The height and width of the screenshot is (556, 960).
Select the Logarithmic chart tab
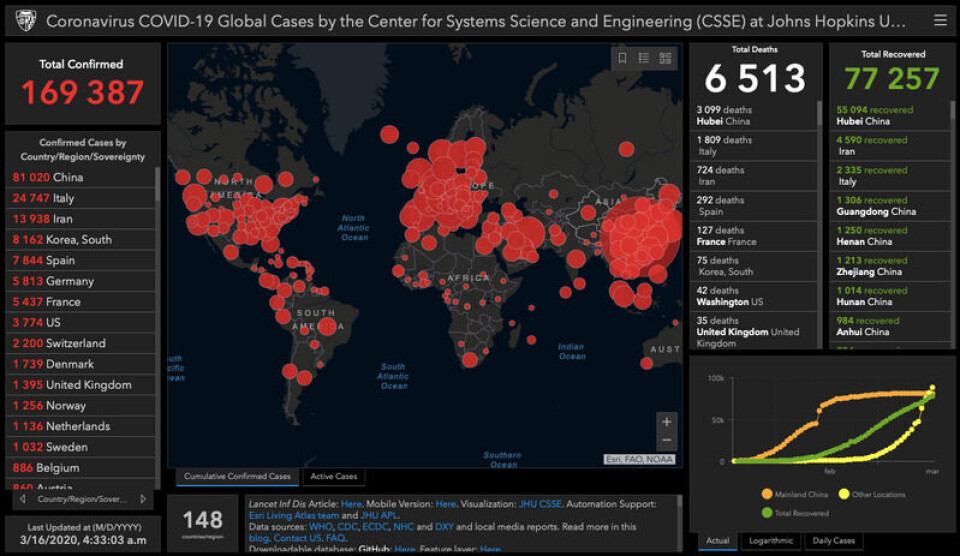click(773, 541)
